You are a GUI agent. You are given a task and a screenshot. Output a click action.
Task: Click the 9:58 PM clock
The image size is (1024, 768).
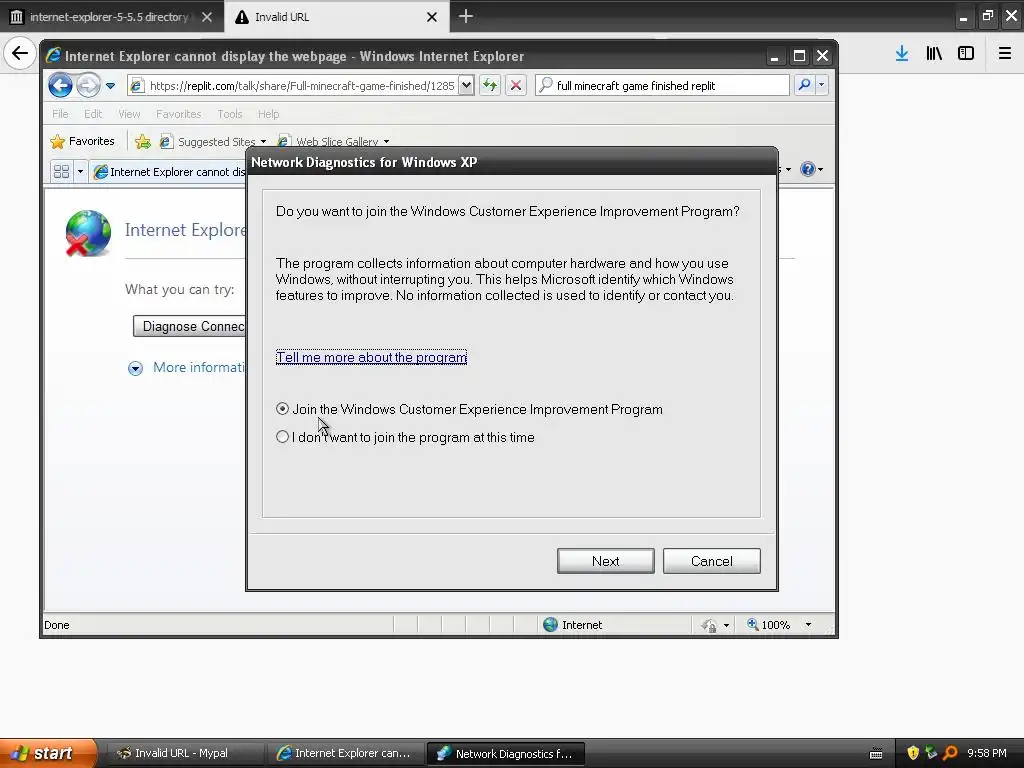pyautogui.click(x=987, y=753)
